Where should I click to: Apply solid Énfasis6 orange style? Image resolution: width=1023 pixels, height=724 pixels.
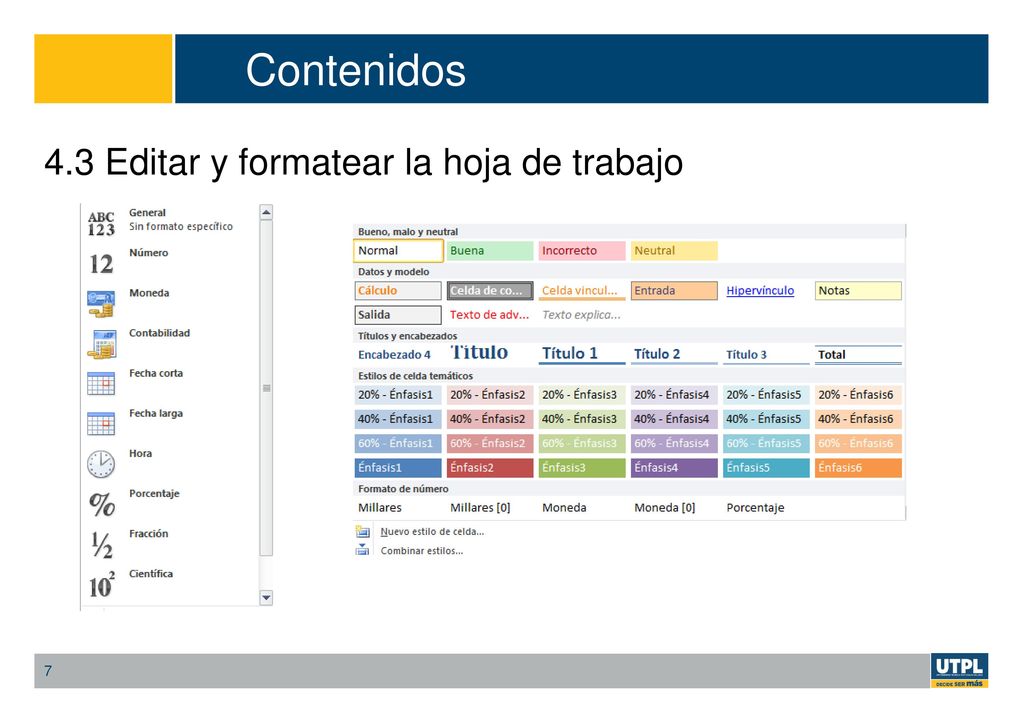click(858, 468)
